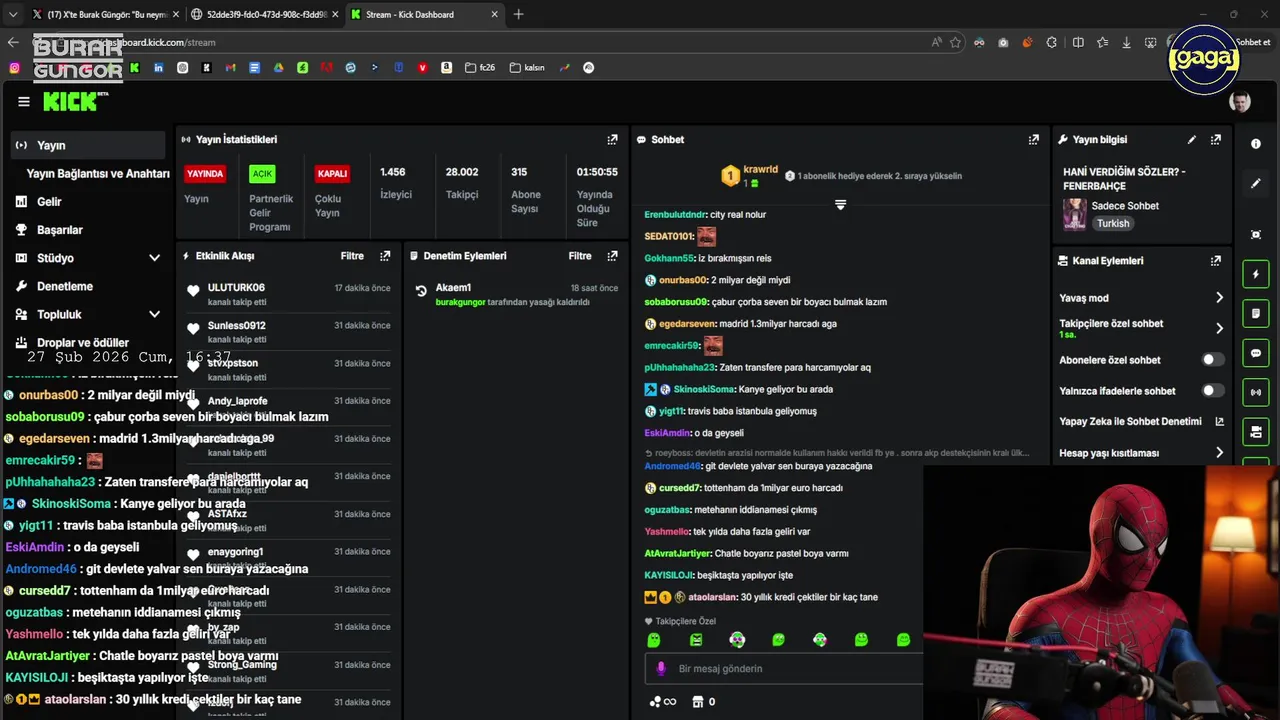The height and width of the screenshot is (720, 1280).
Task: Pop out the Kanal Eylemleri panel
Action: 1216,261
